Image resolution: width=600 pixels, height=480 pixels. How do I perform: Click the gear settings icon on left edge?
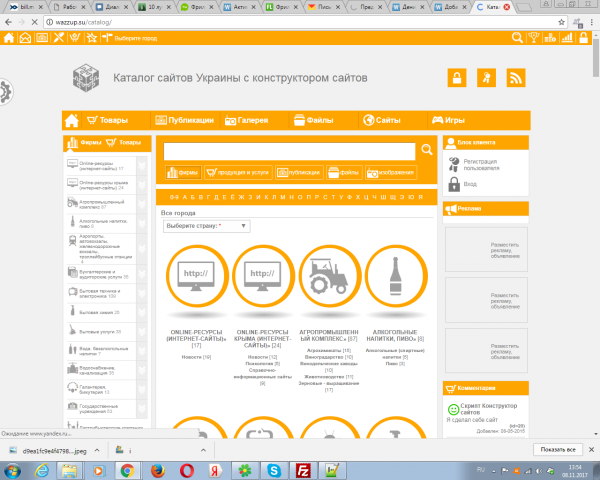click(5, 92)
